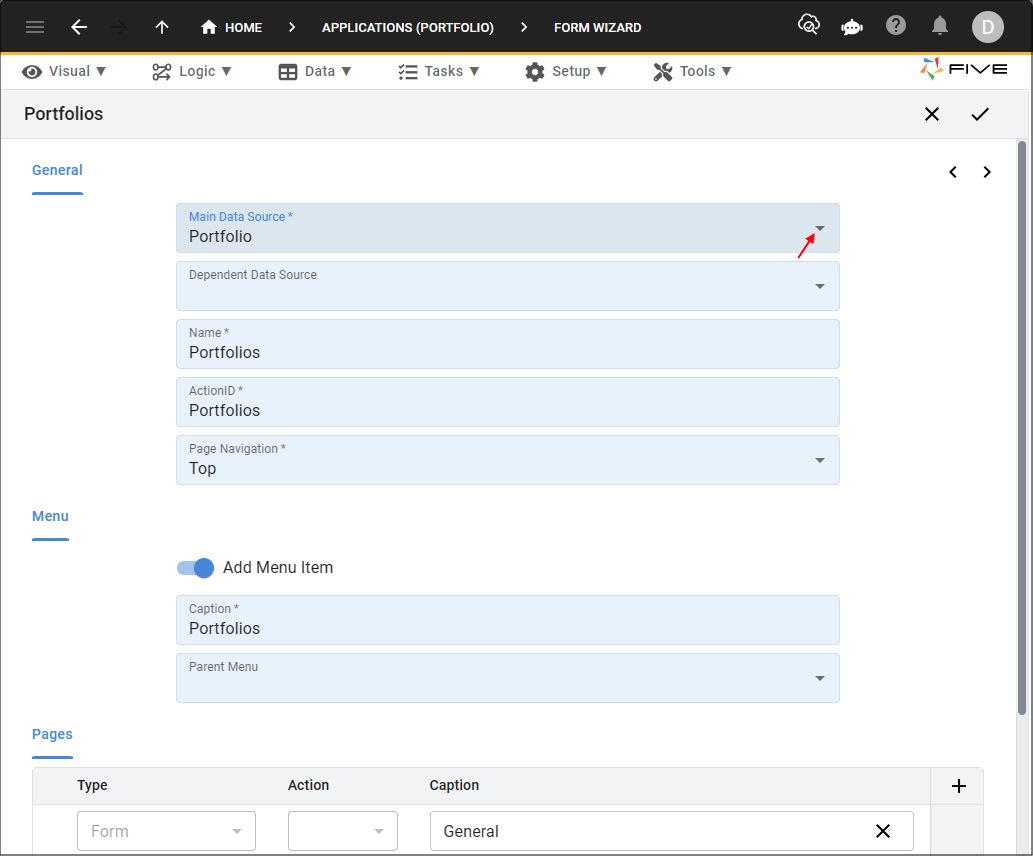Open the chat bot icon
1033x856 pixels.
tap(852, 27)
